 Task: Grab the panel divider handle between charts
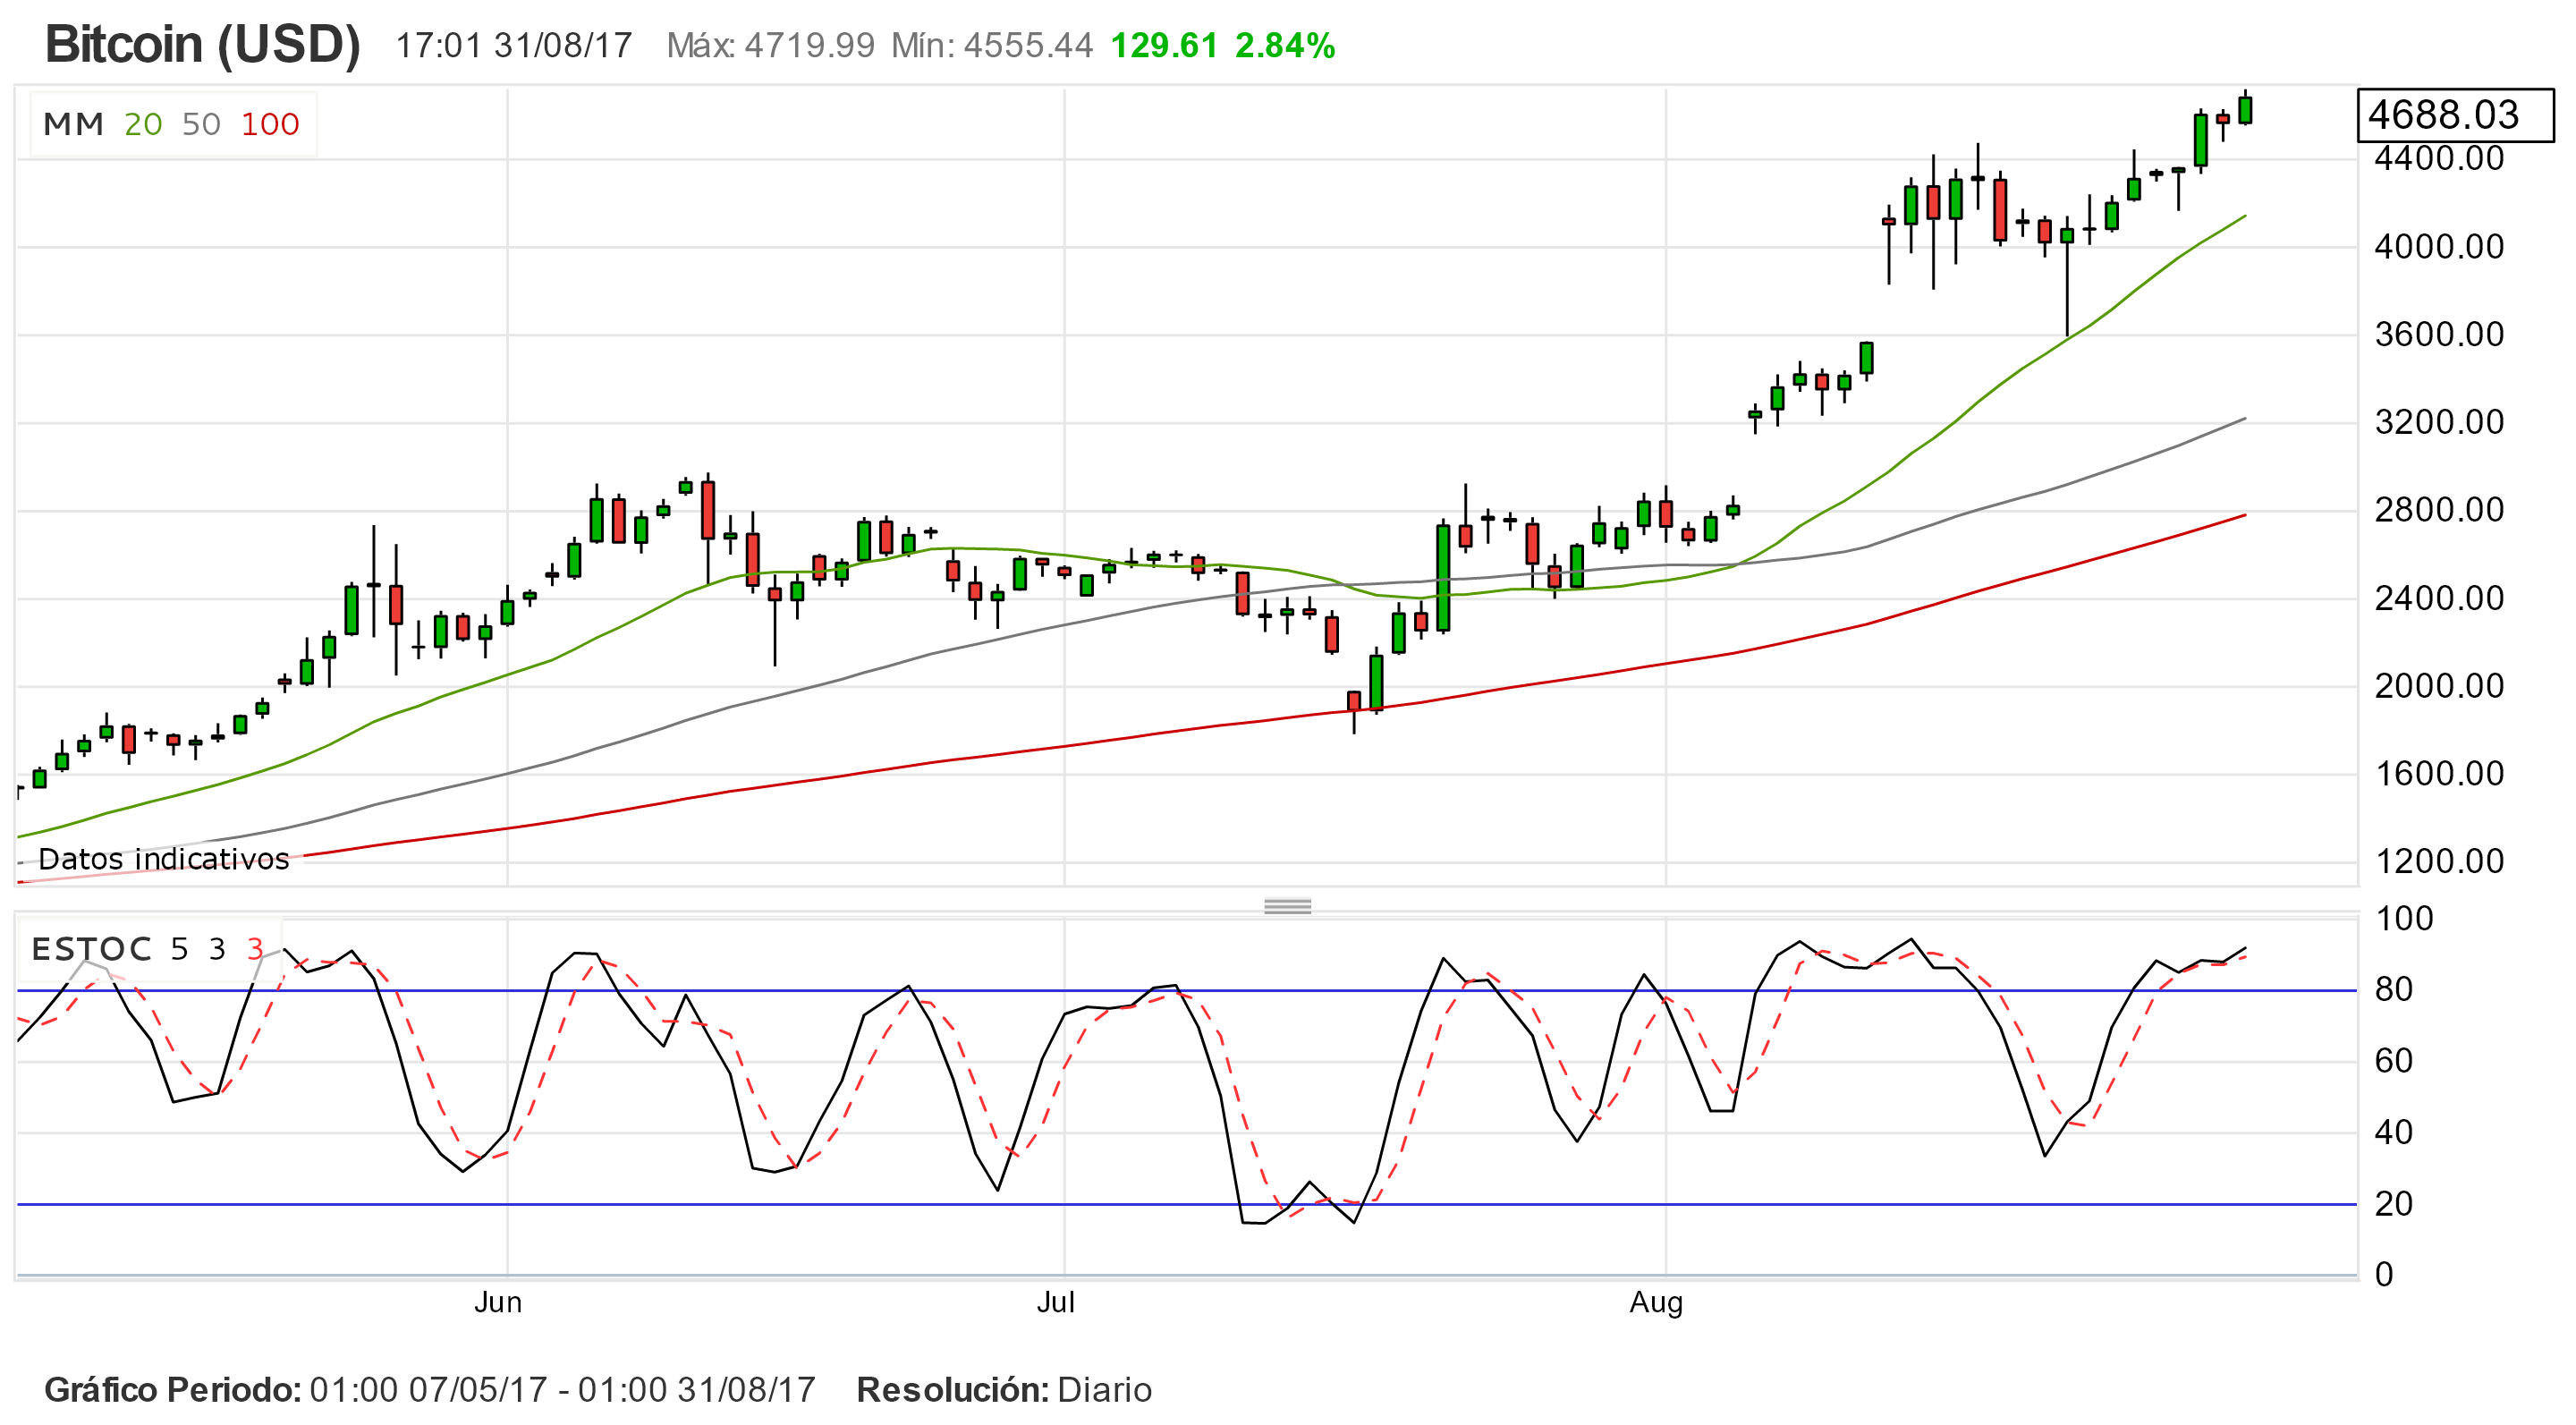tap(1287, 906)
